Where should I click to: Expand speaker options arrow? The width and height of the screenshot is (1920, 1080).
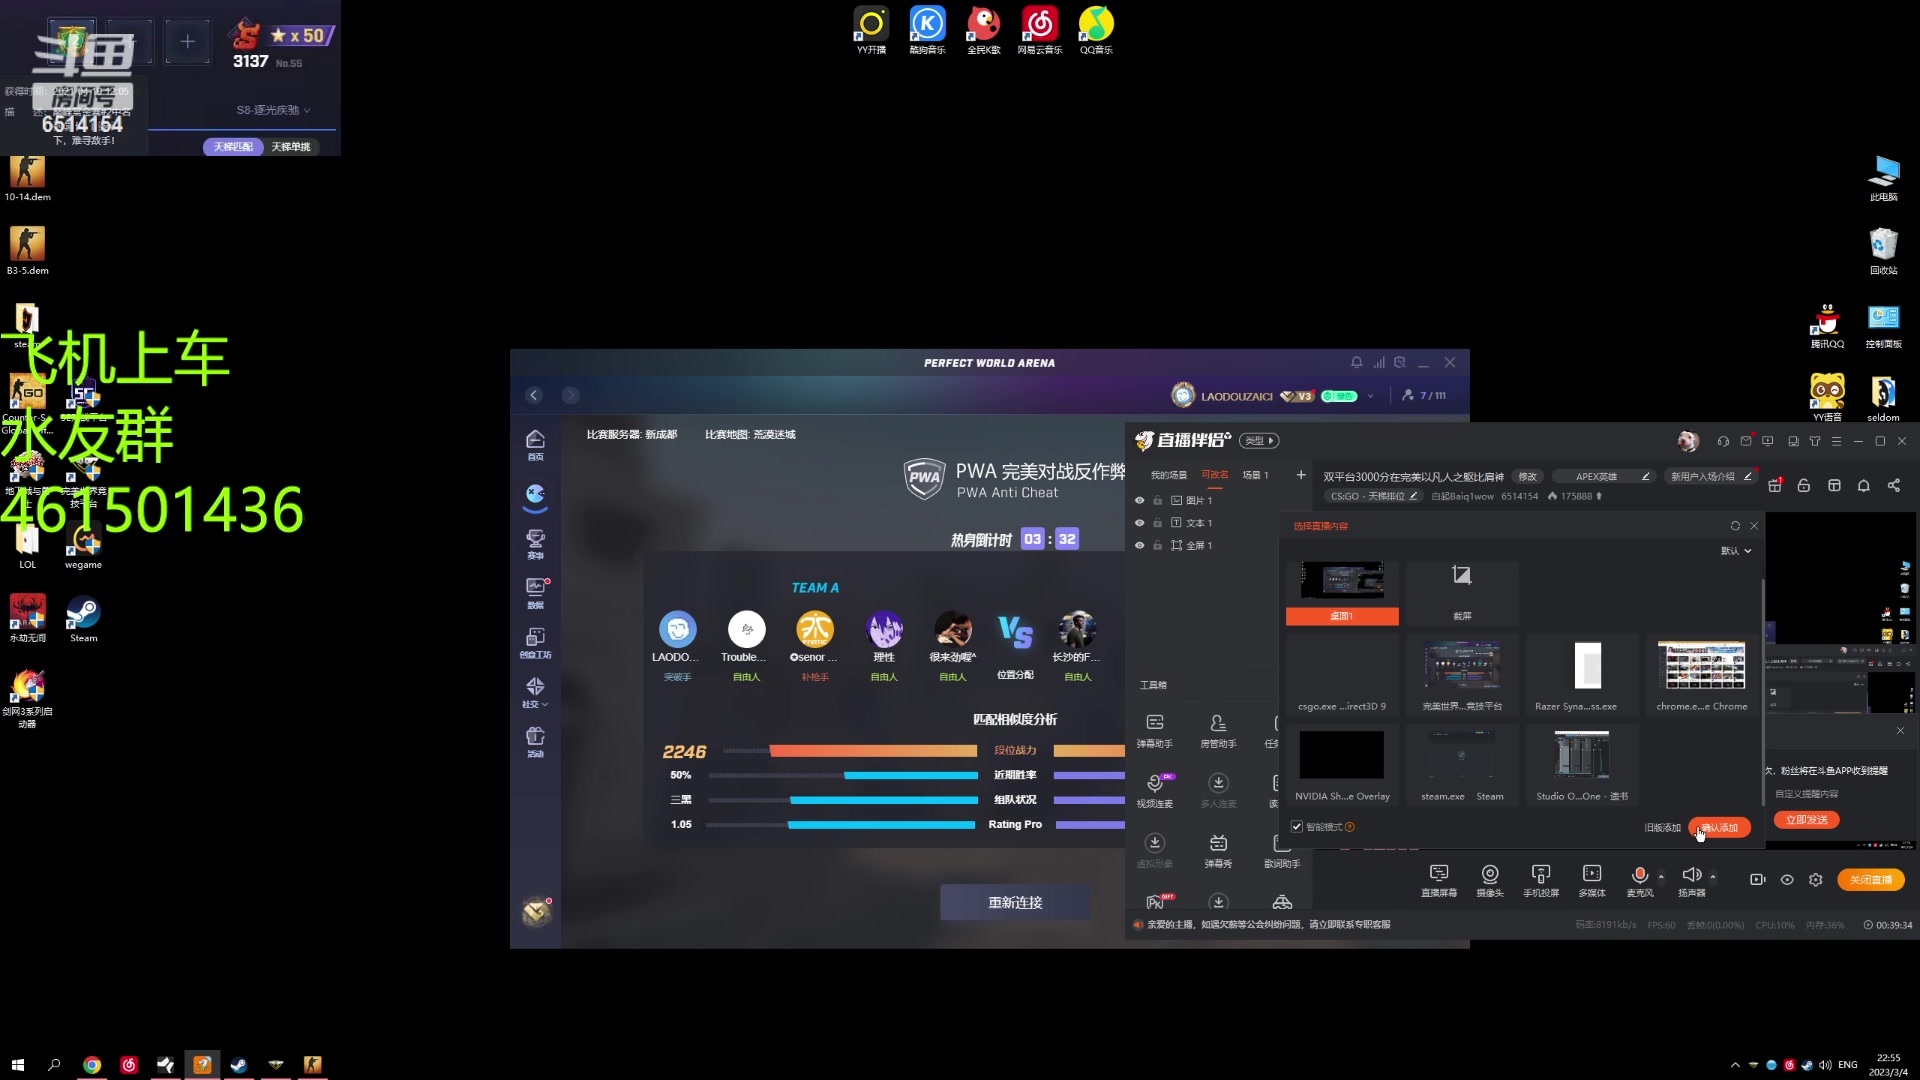pyautogui.click(x=1713, y=877)
